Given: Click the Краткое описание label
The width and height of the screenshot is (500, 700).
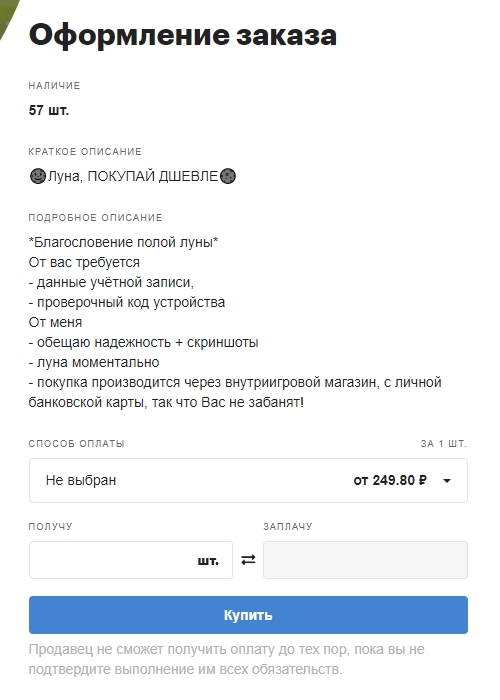Looking at the screenshot, I should click(x=85, y=152).
